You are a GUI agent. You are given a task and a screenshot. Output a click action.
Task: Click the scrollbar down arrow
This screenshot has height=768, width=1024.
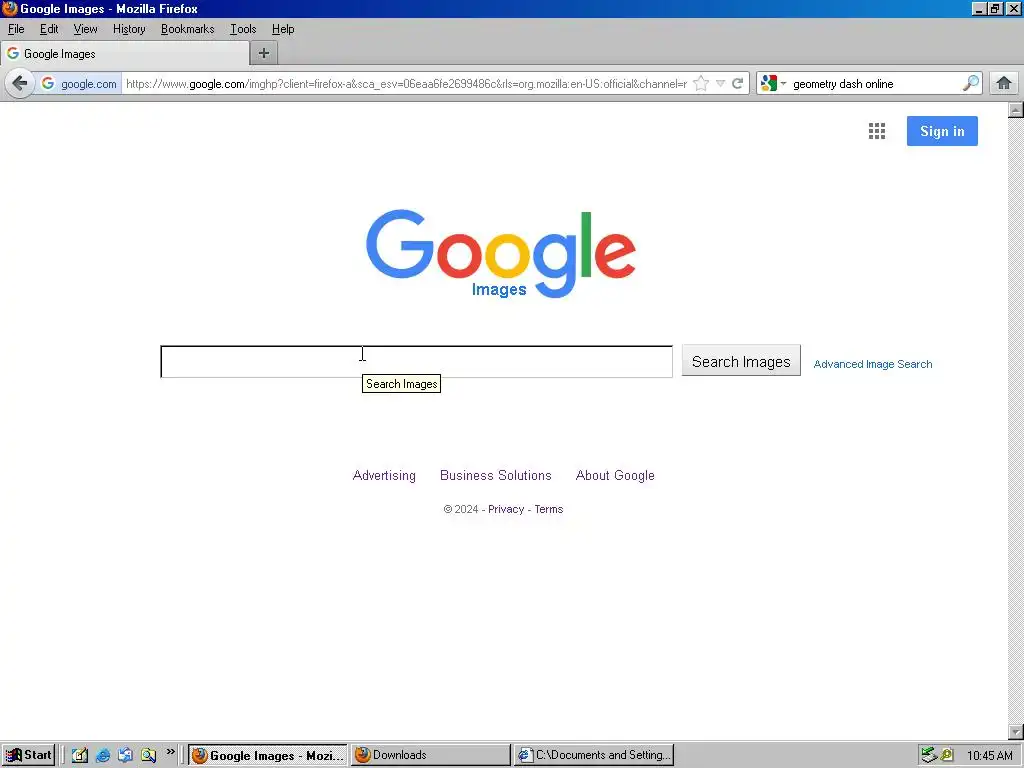coord(1016,732)
